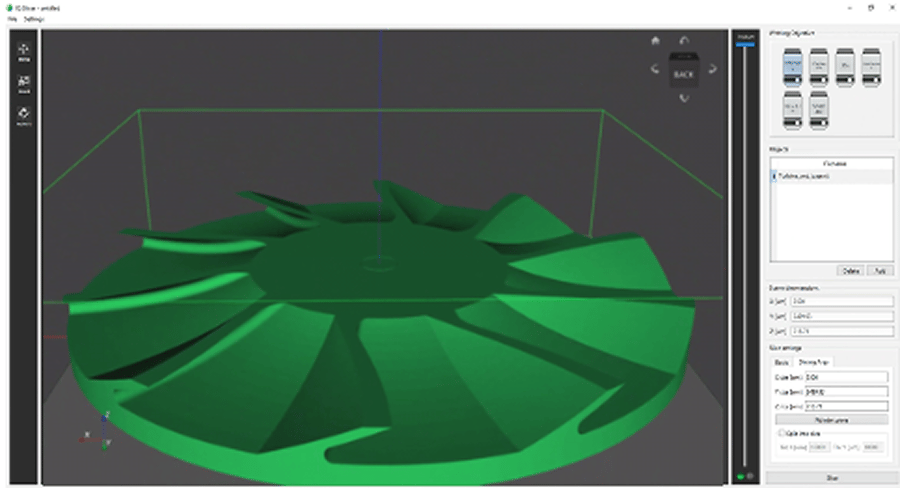Select the first objective in the bottom row

[793, 110]
